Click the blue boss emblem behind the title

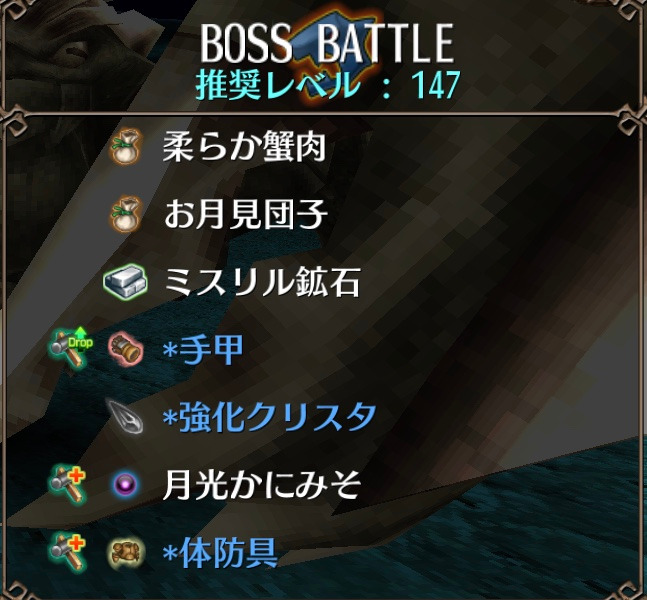coord(334,52)
